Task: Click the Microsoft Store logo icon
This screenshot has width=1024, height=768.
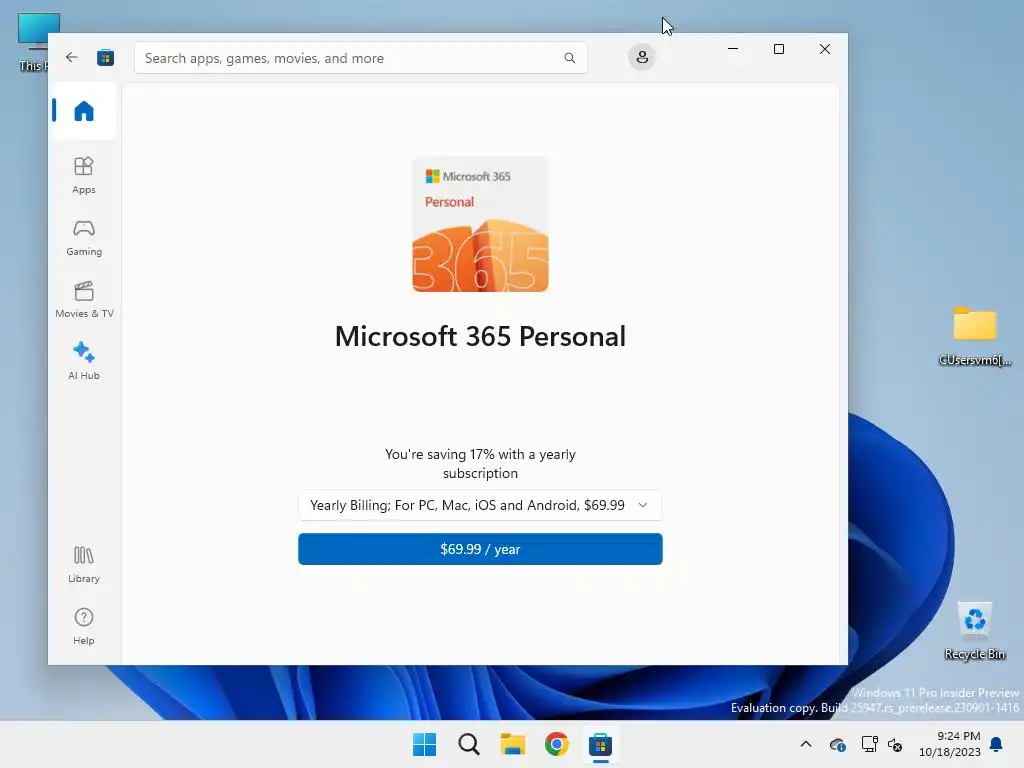Action: (105, 57)
